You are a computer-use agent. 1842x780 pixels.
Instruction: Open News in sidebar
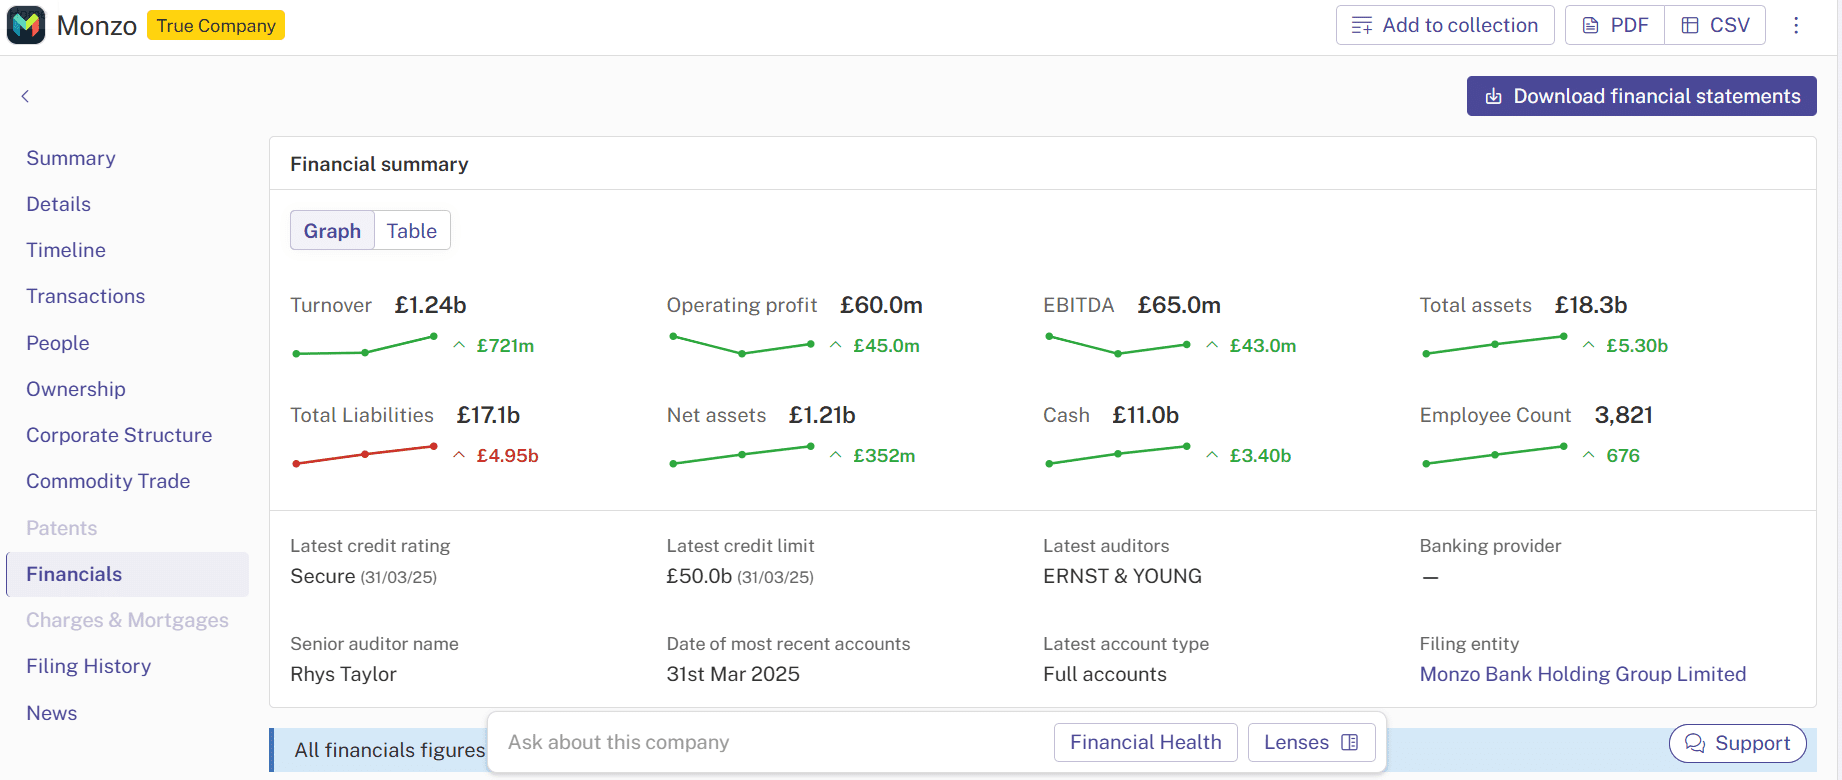coord(51,713)
